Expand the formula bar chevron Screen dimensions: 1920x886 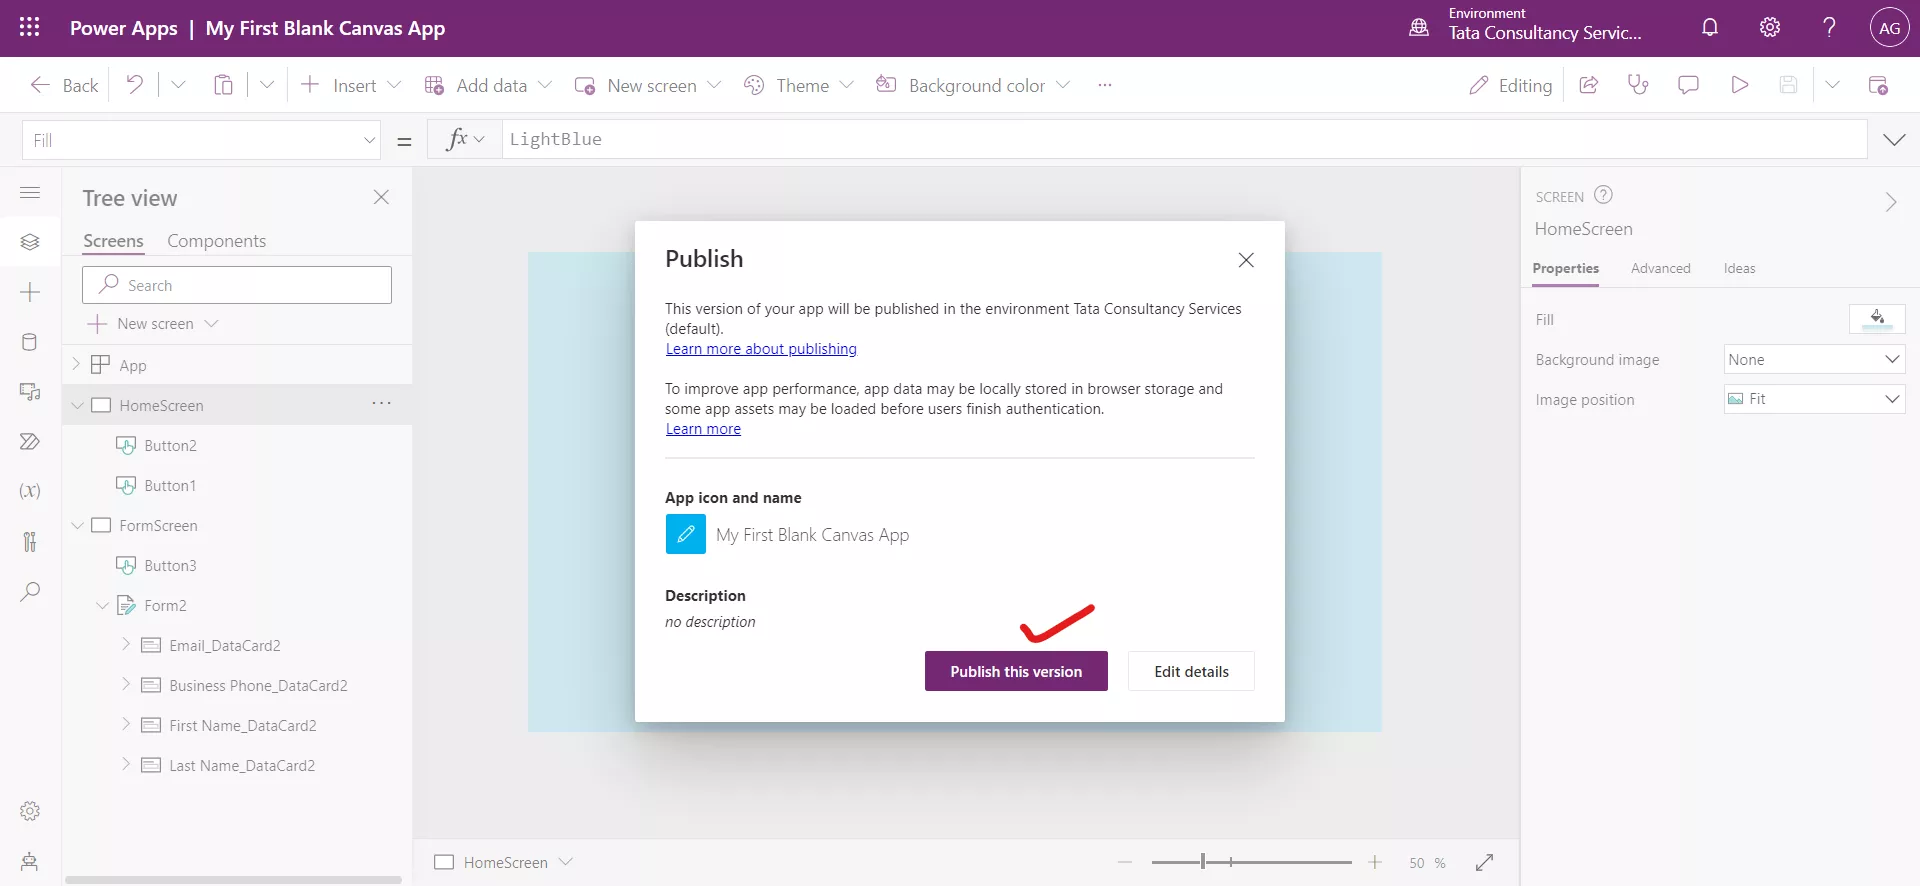click(x=1894, y=140)
